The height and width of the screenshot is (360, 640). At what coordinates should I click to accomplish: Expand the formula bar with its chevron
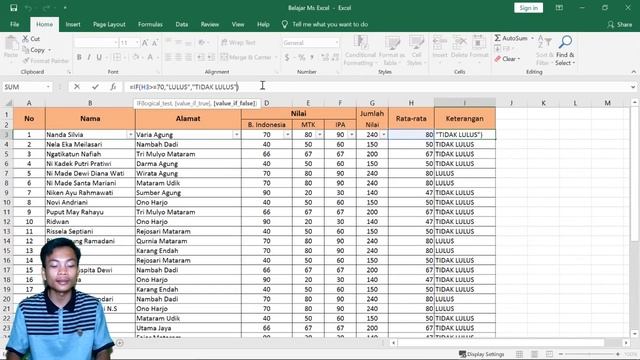click(x=633, y=87)
